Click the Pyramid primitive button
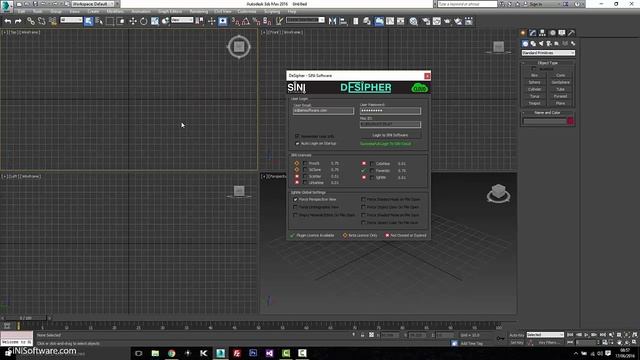This screenshot has height=360, width=640. (560, 96)
